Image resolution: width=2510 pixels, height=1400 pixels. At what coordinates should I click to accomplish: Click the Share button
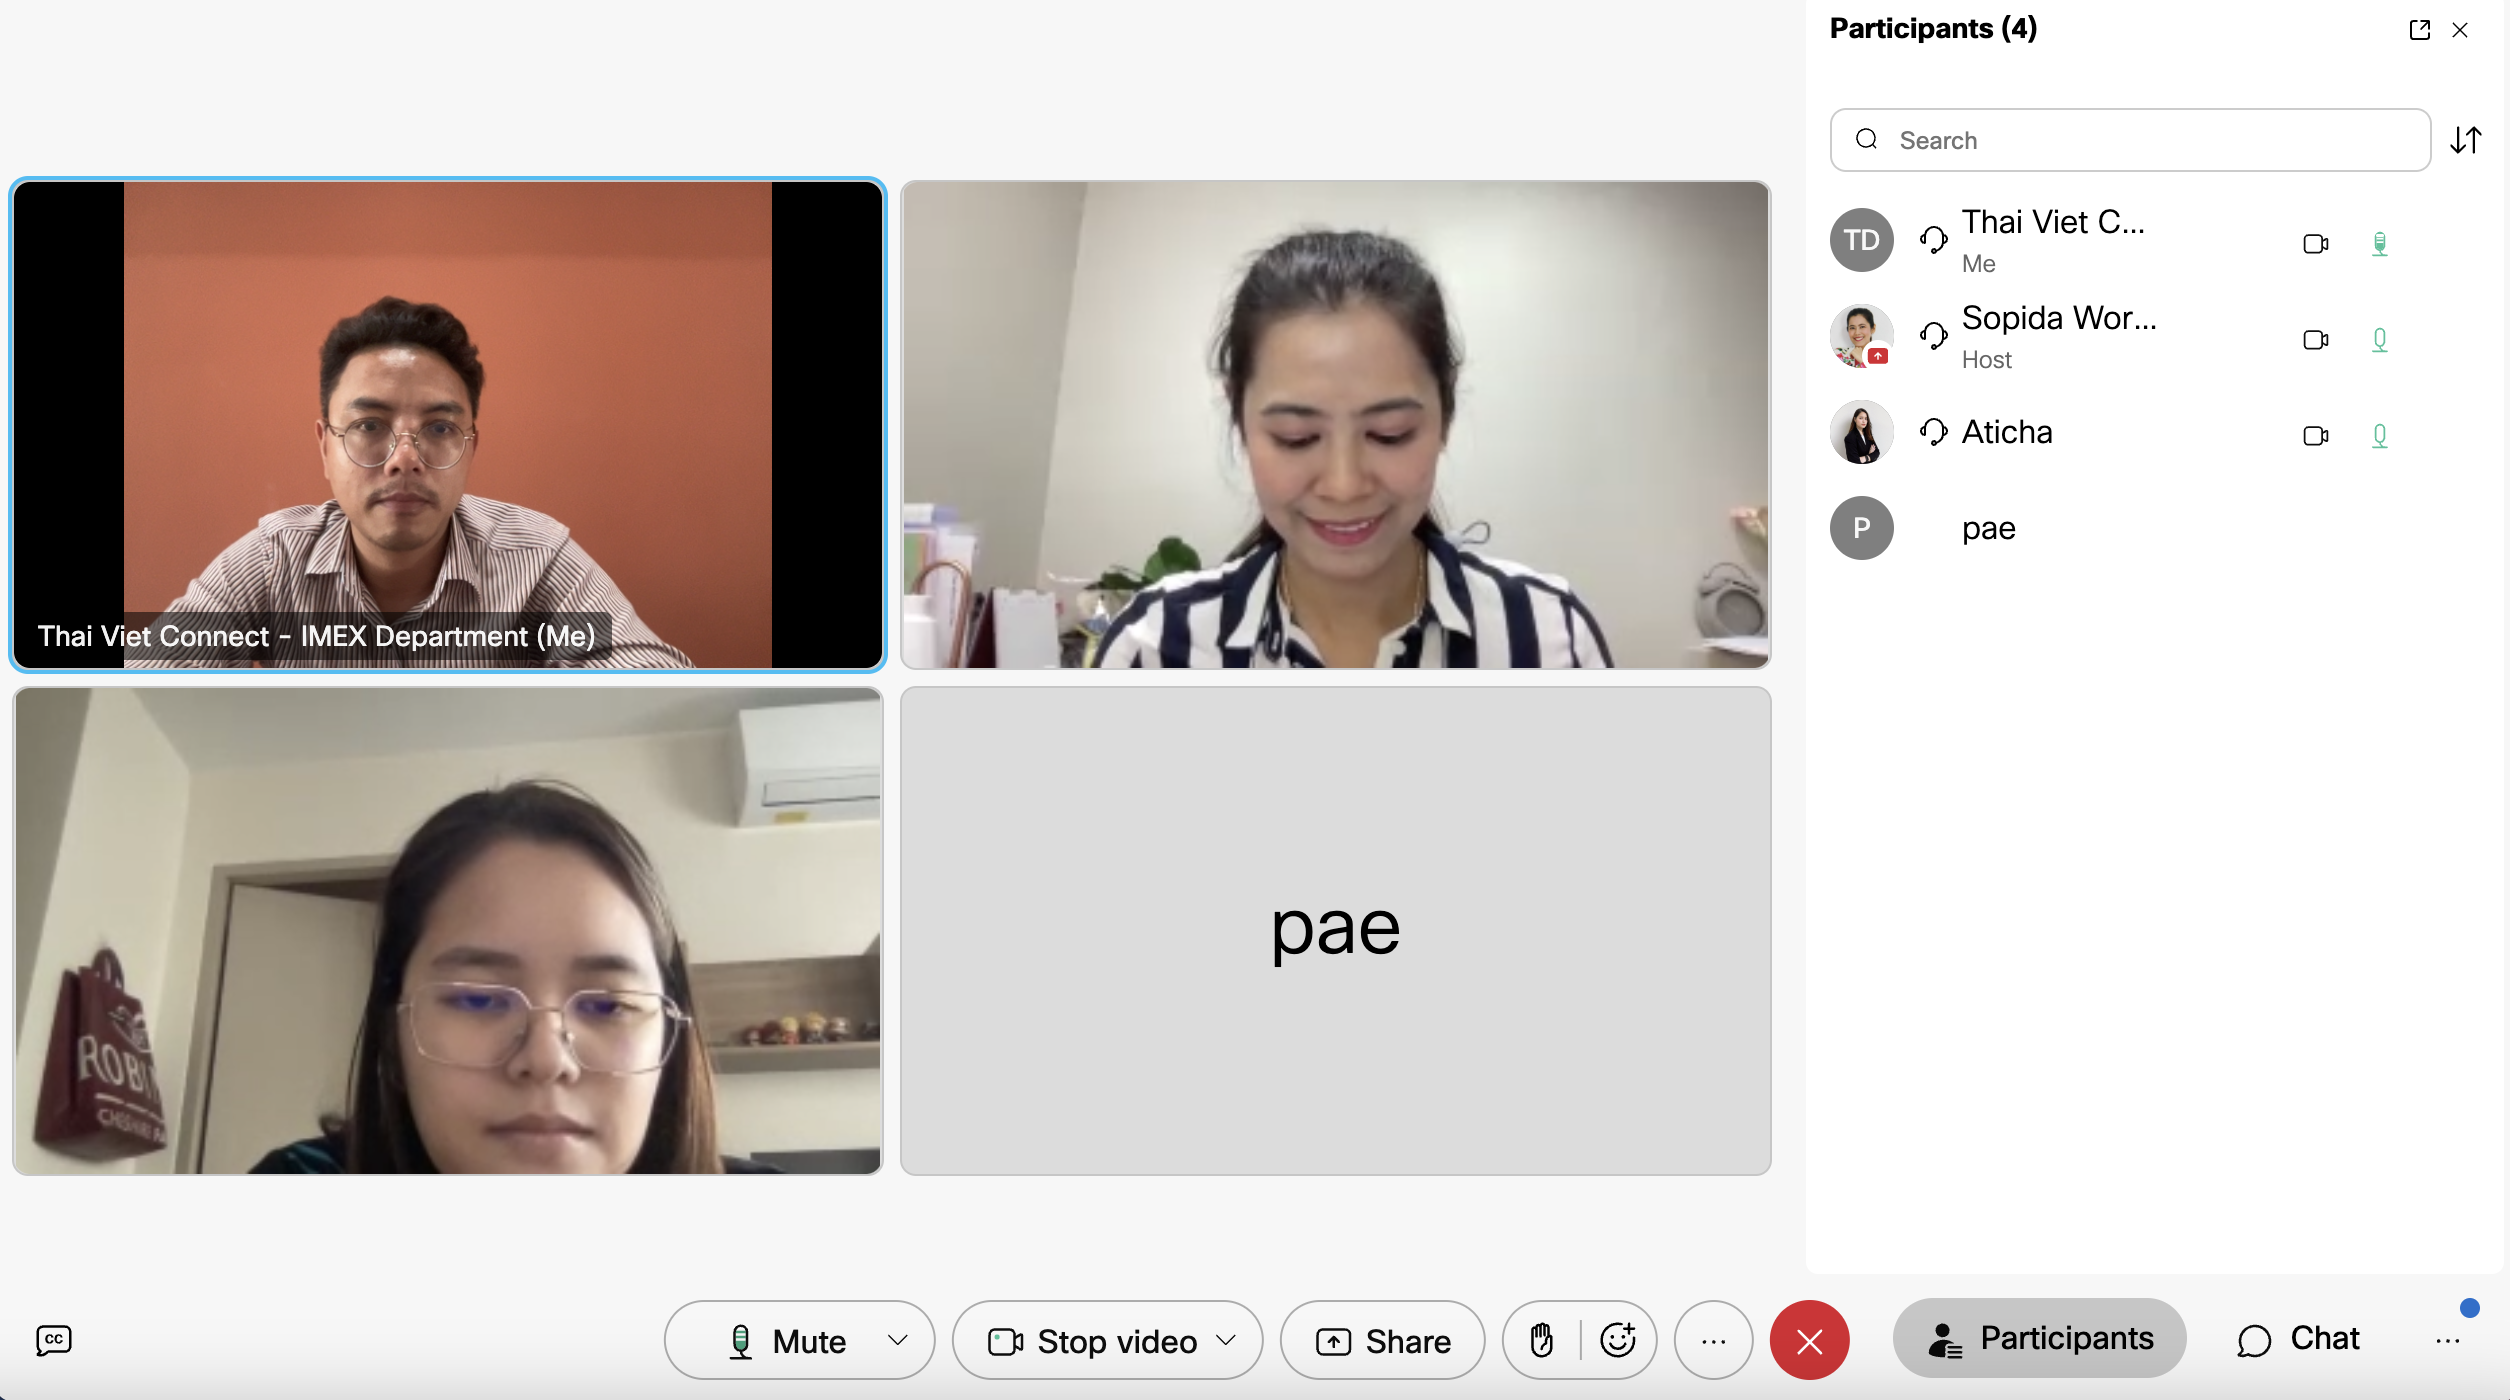(1383, 1340)
